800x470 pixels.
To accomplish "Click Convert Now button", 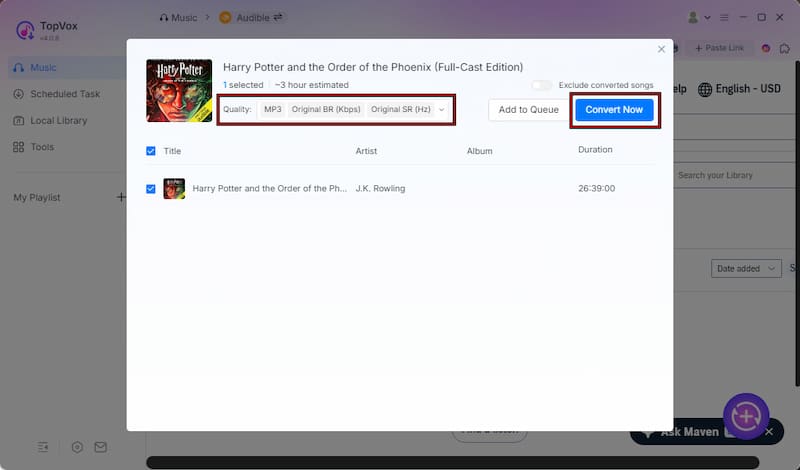I will (x=614, y=110).
